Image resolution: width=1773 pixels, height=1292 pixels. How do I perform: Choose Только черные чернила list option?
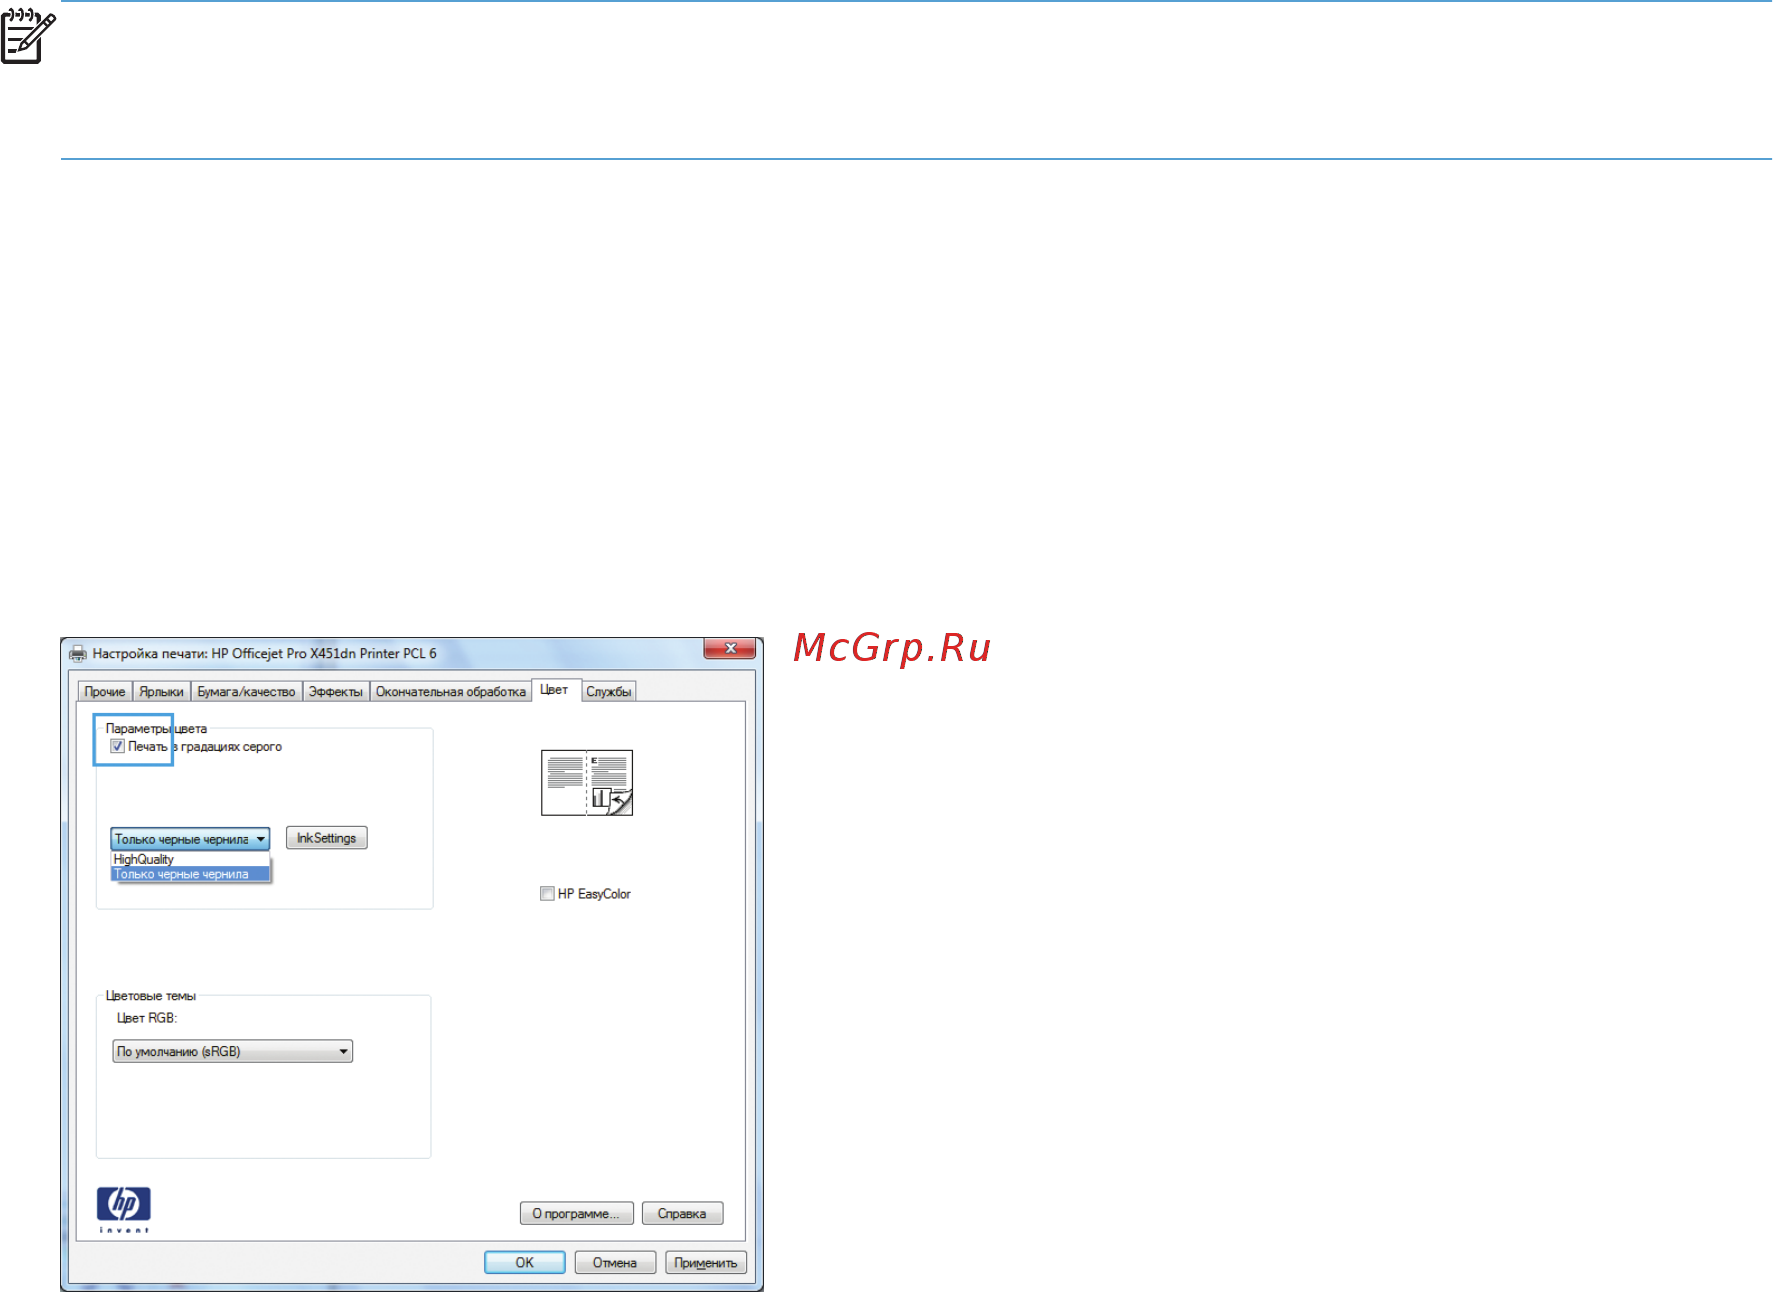(x=190, y=874)
